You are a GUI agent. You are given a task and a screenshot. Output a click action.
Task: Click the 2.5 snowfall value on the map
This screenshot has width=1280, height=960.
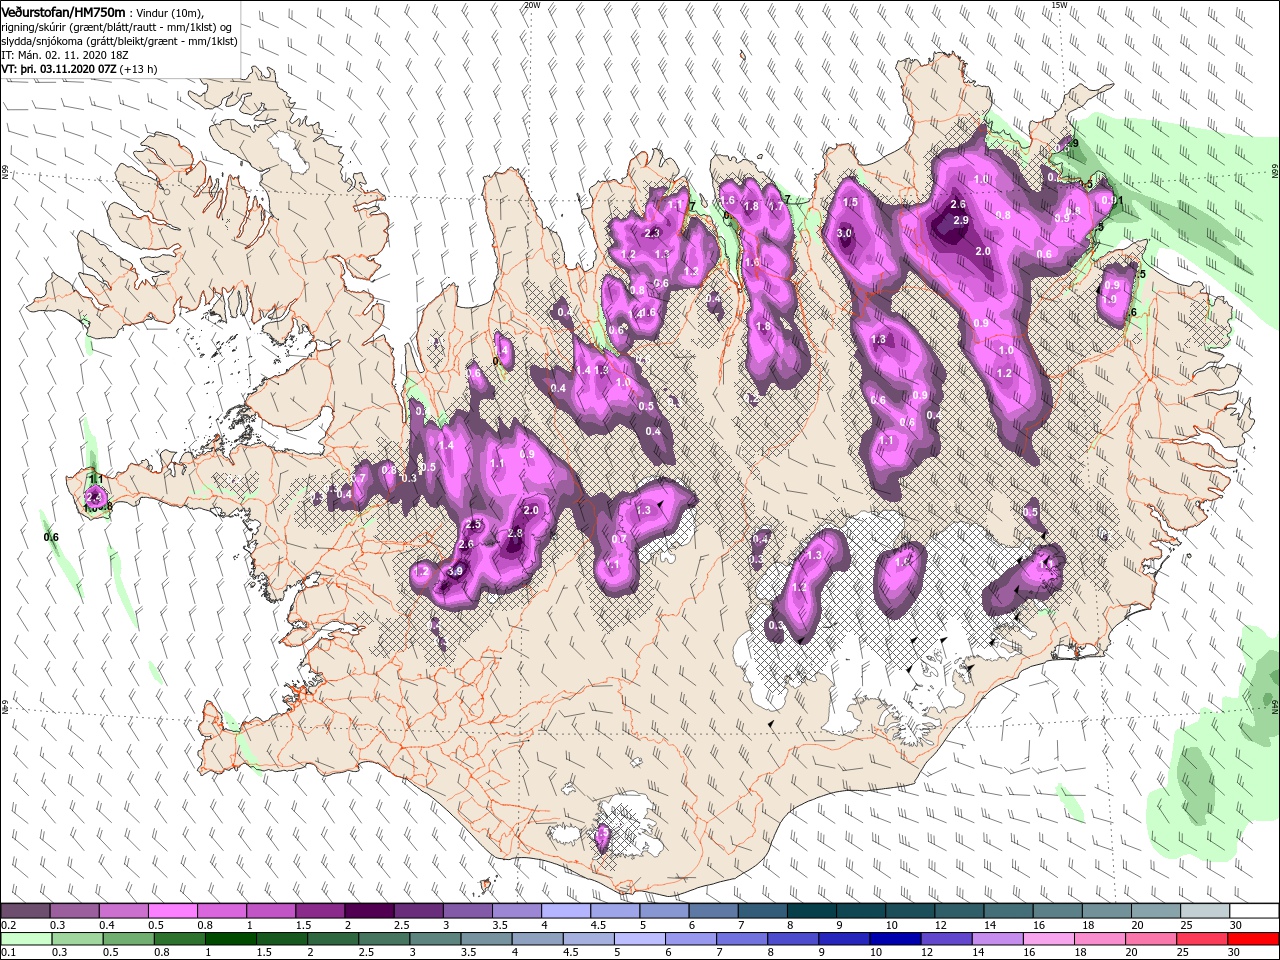tap(474, 525)
